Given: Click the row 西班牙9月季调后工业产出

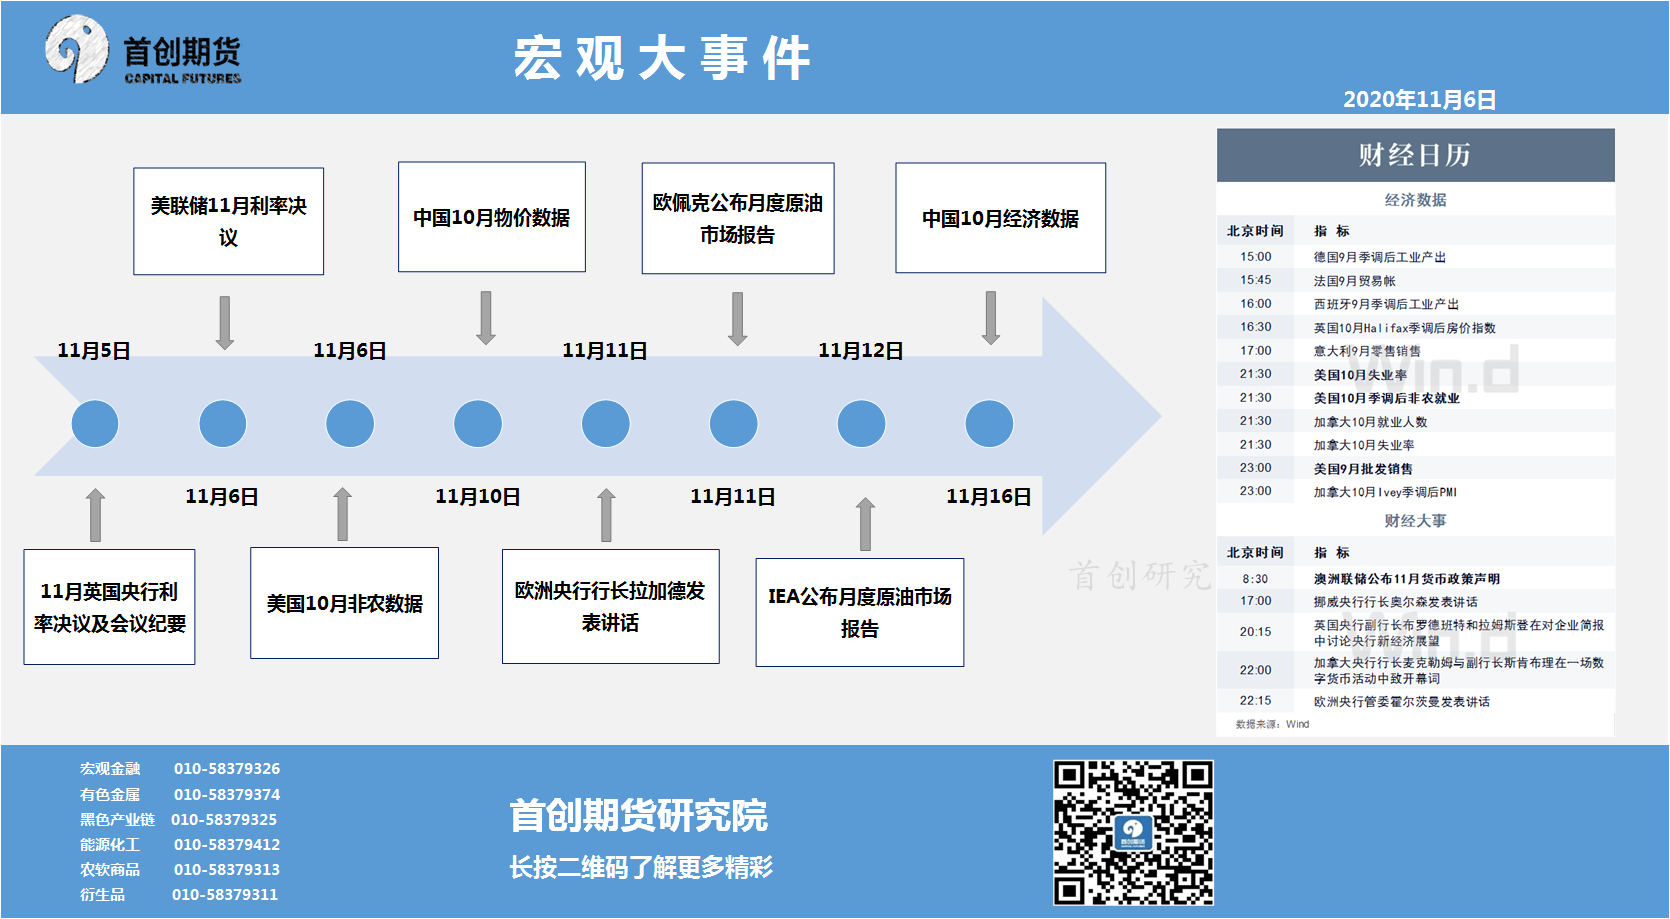Looking at the screenshot, I should pos(1415,304).
